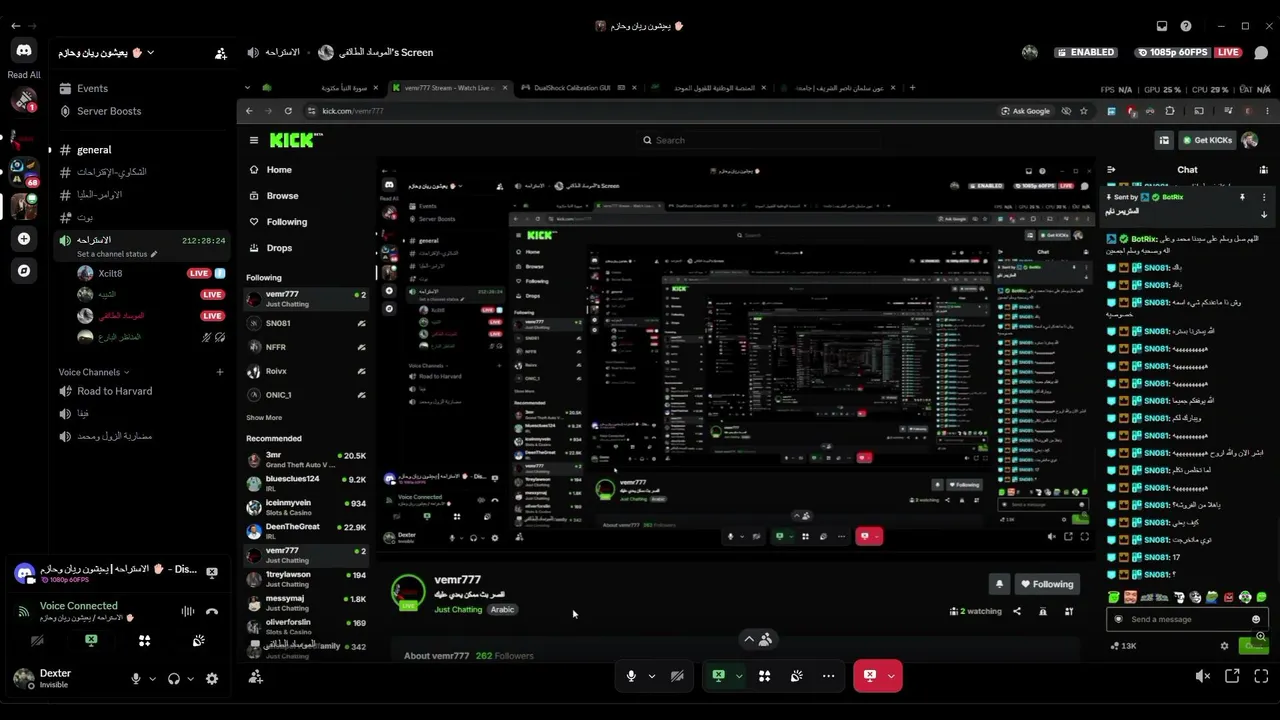Open input device options beside Dexter's microphone
Image resolution: width=1280 pixels, height=720 pixels.
coord(152,679)
